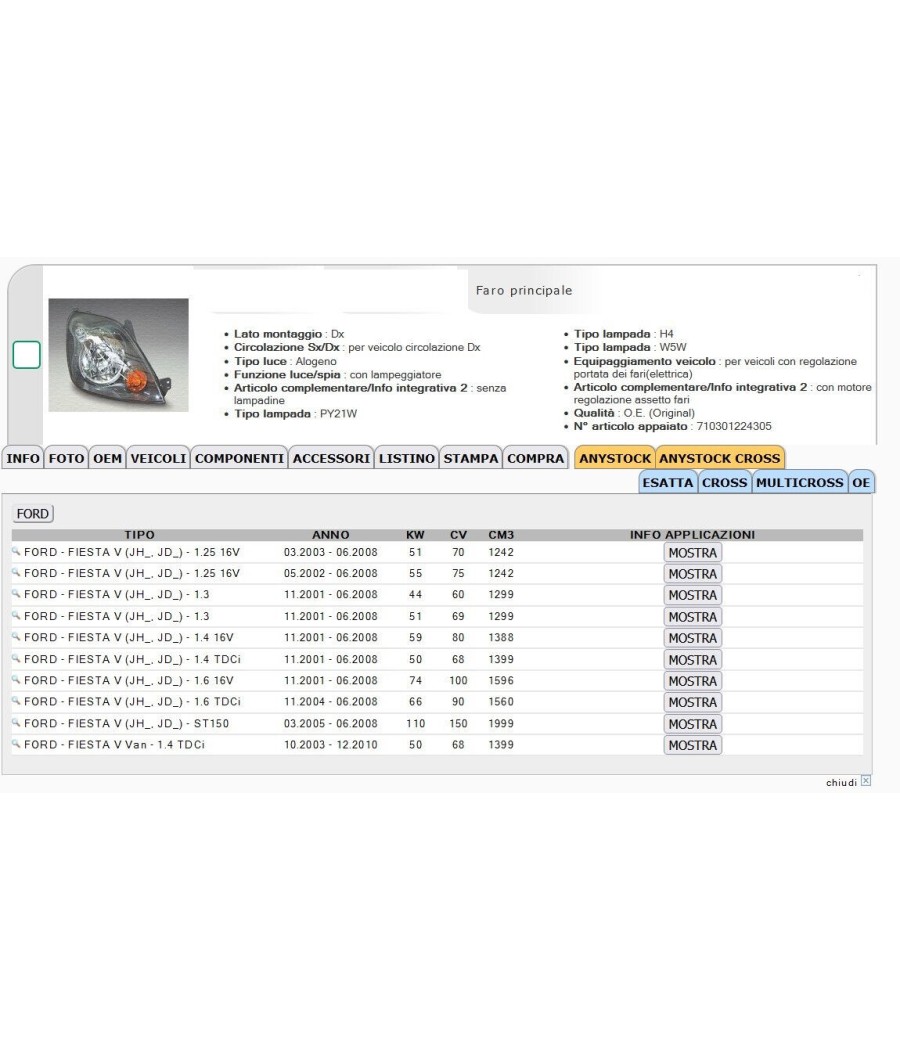Switch to the FOTO tab
This screenshot has height=1050, width=900.
[66, 458]
